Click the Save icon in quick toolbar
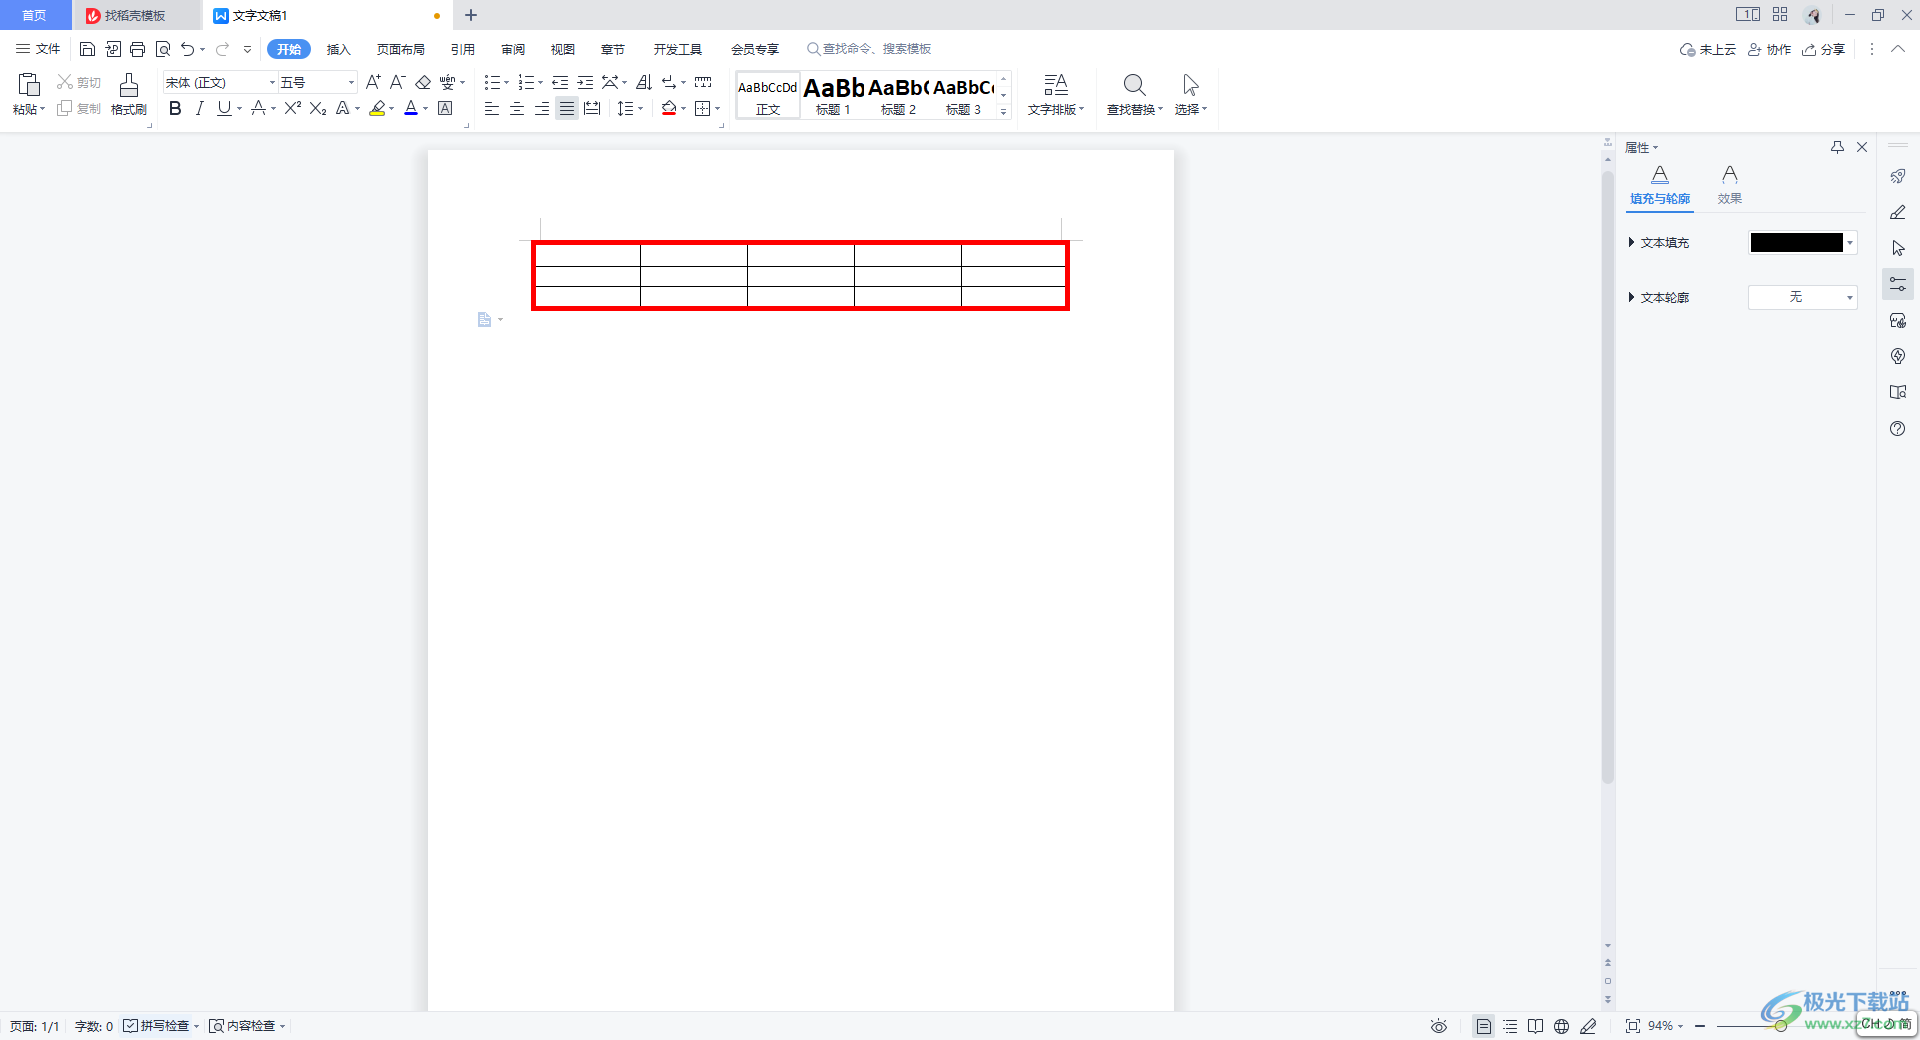This screenshot has height=1040, width=1920. point(87,49)
